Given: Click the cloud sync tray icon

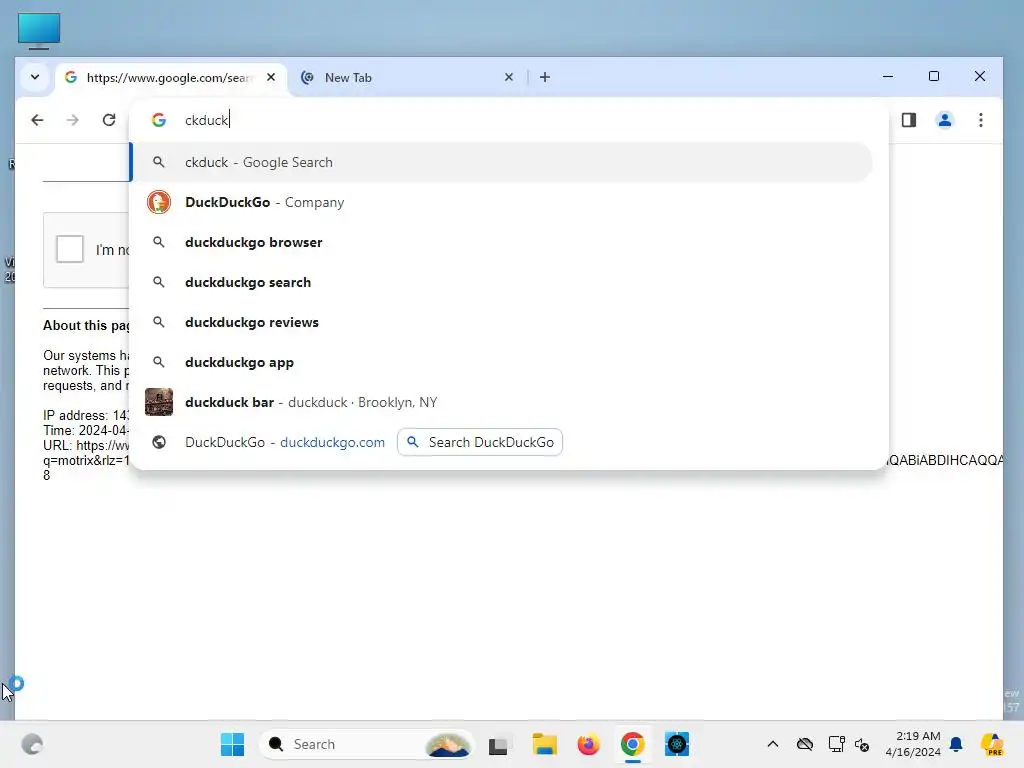Looking at the screenshot, I should 805,744.
